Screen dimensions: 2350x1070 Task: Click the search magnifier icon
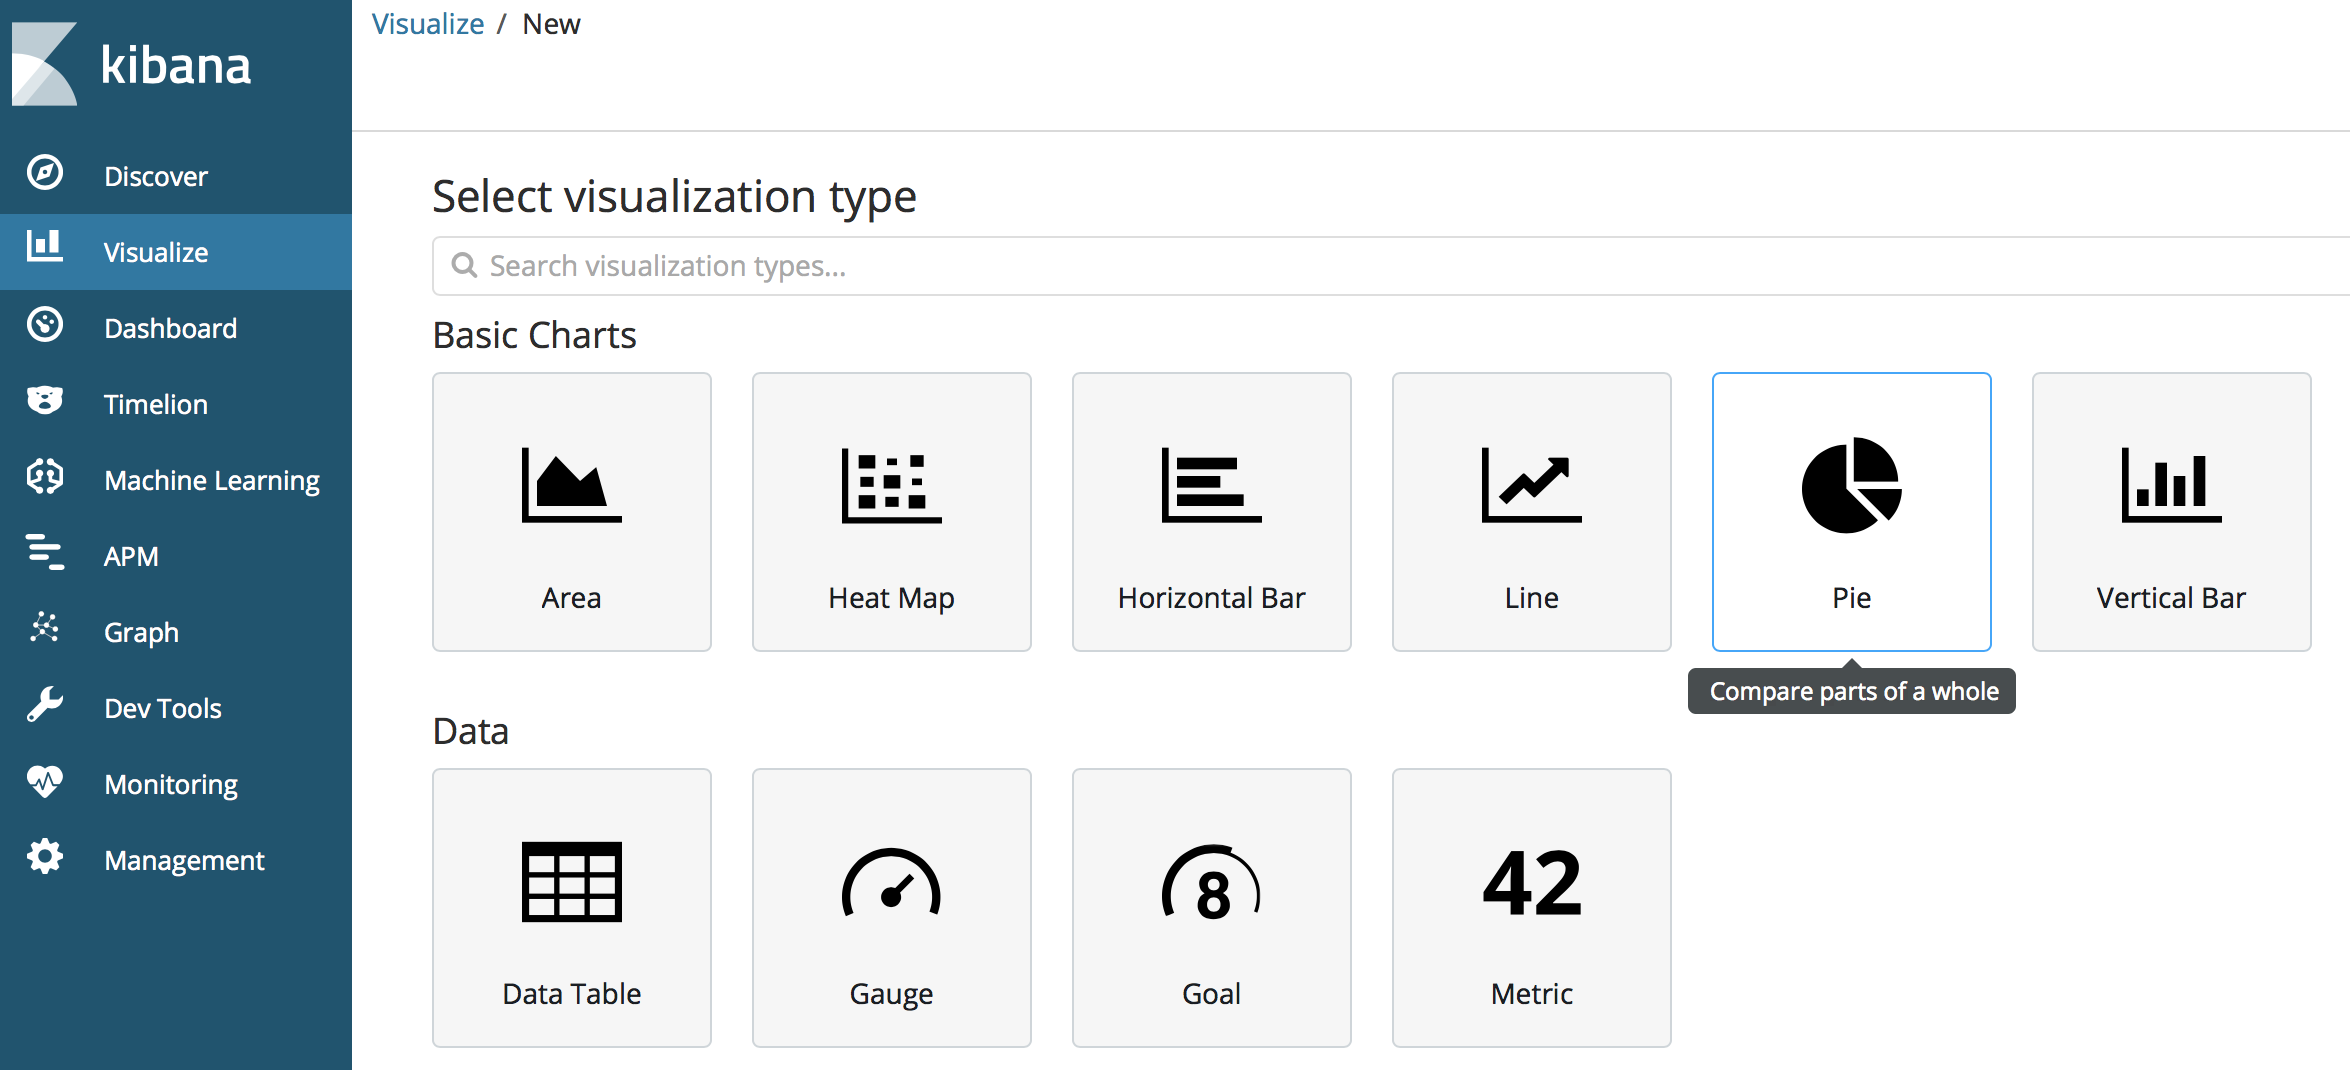click(x=464, y=265)
